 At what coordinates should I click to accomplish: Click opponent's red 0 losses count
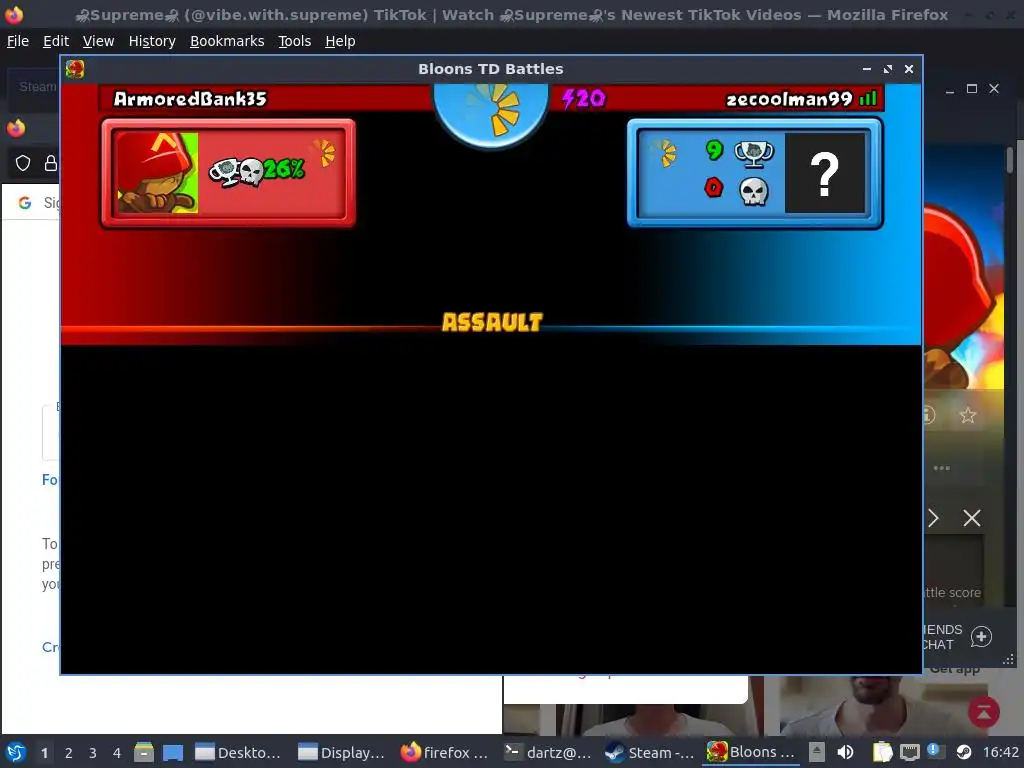click(714, 188)
